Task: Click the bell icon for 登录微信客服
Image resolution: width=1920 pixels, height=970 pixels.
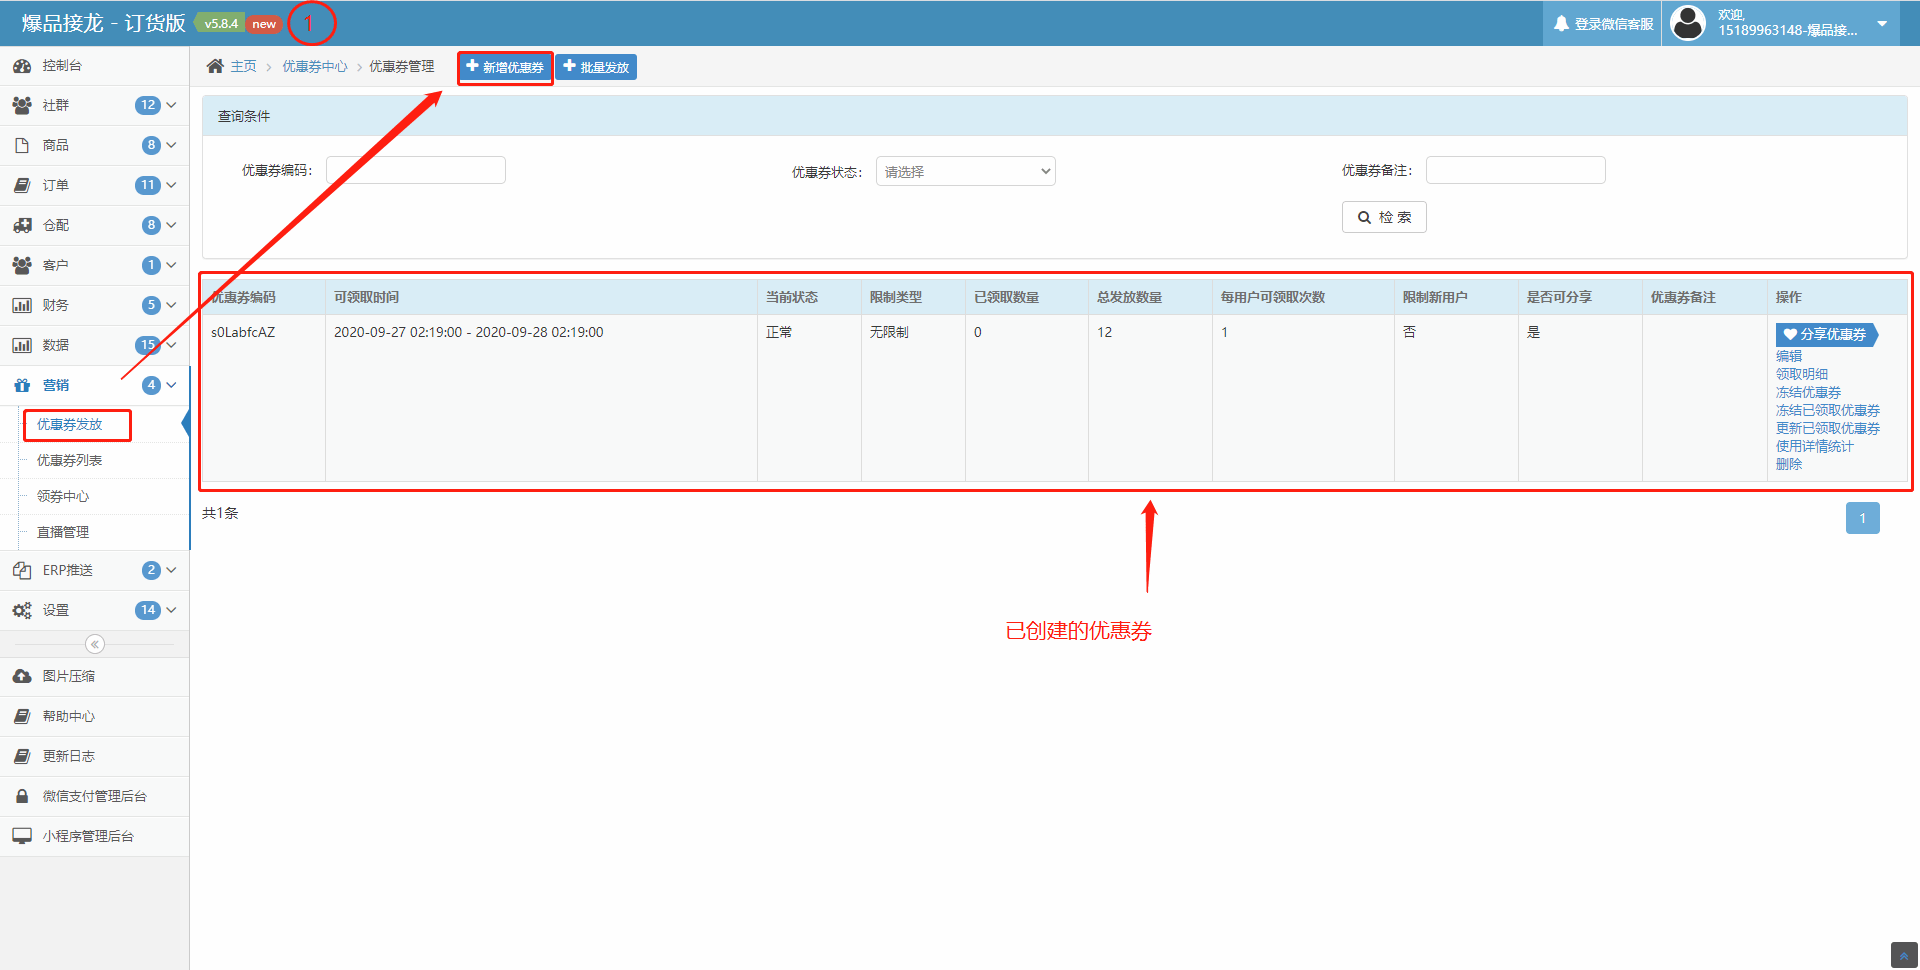Action: (x=1561, y=24)
